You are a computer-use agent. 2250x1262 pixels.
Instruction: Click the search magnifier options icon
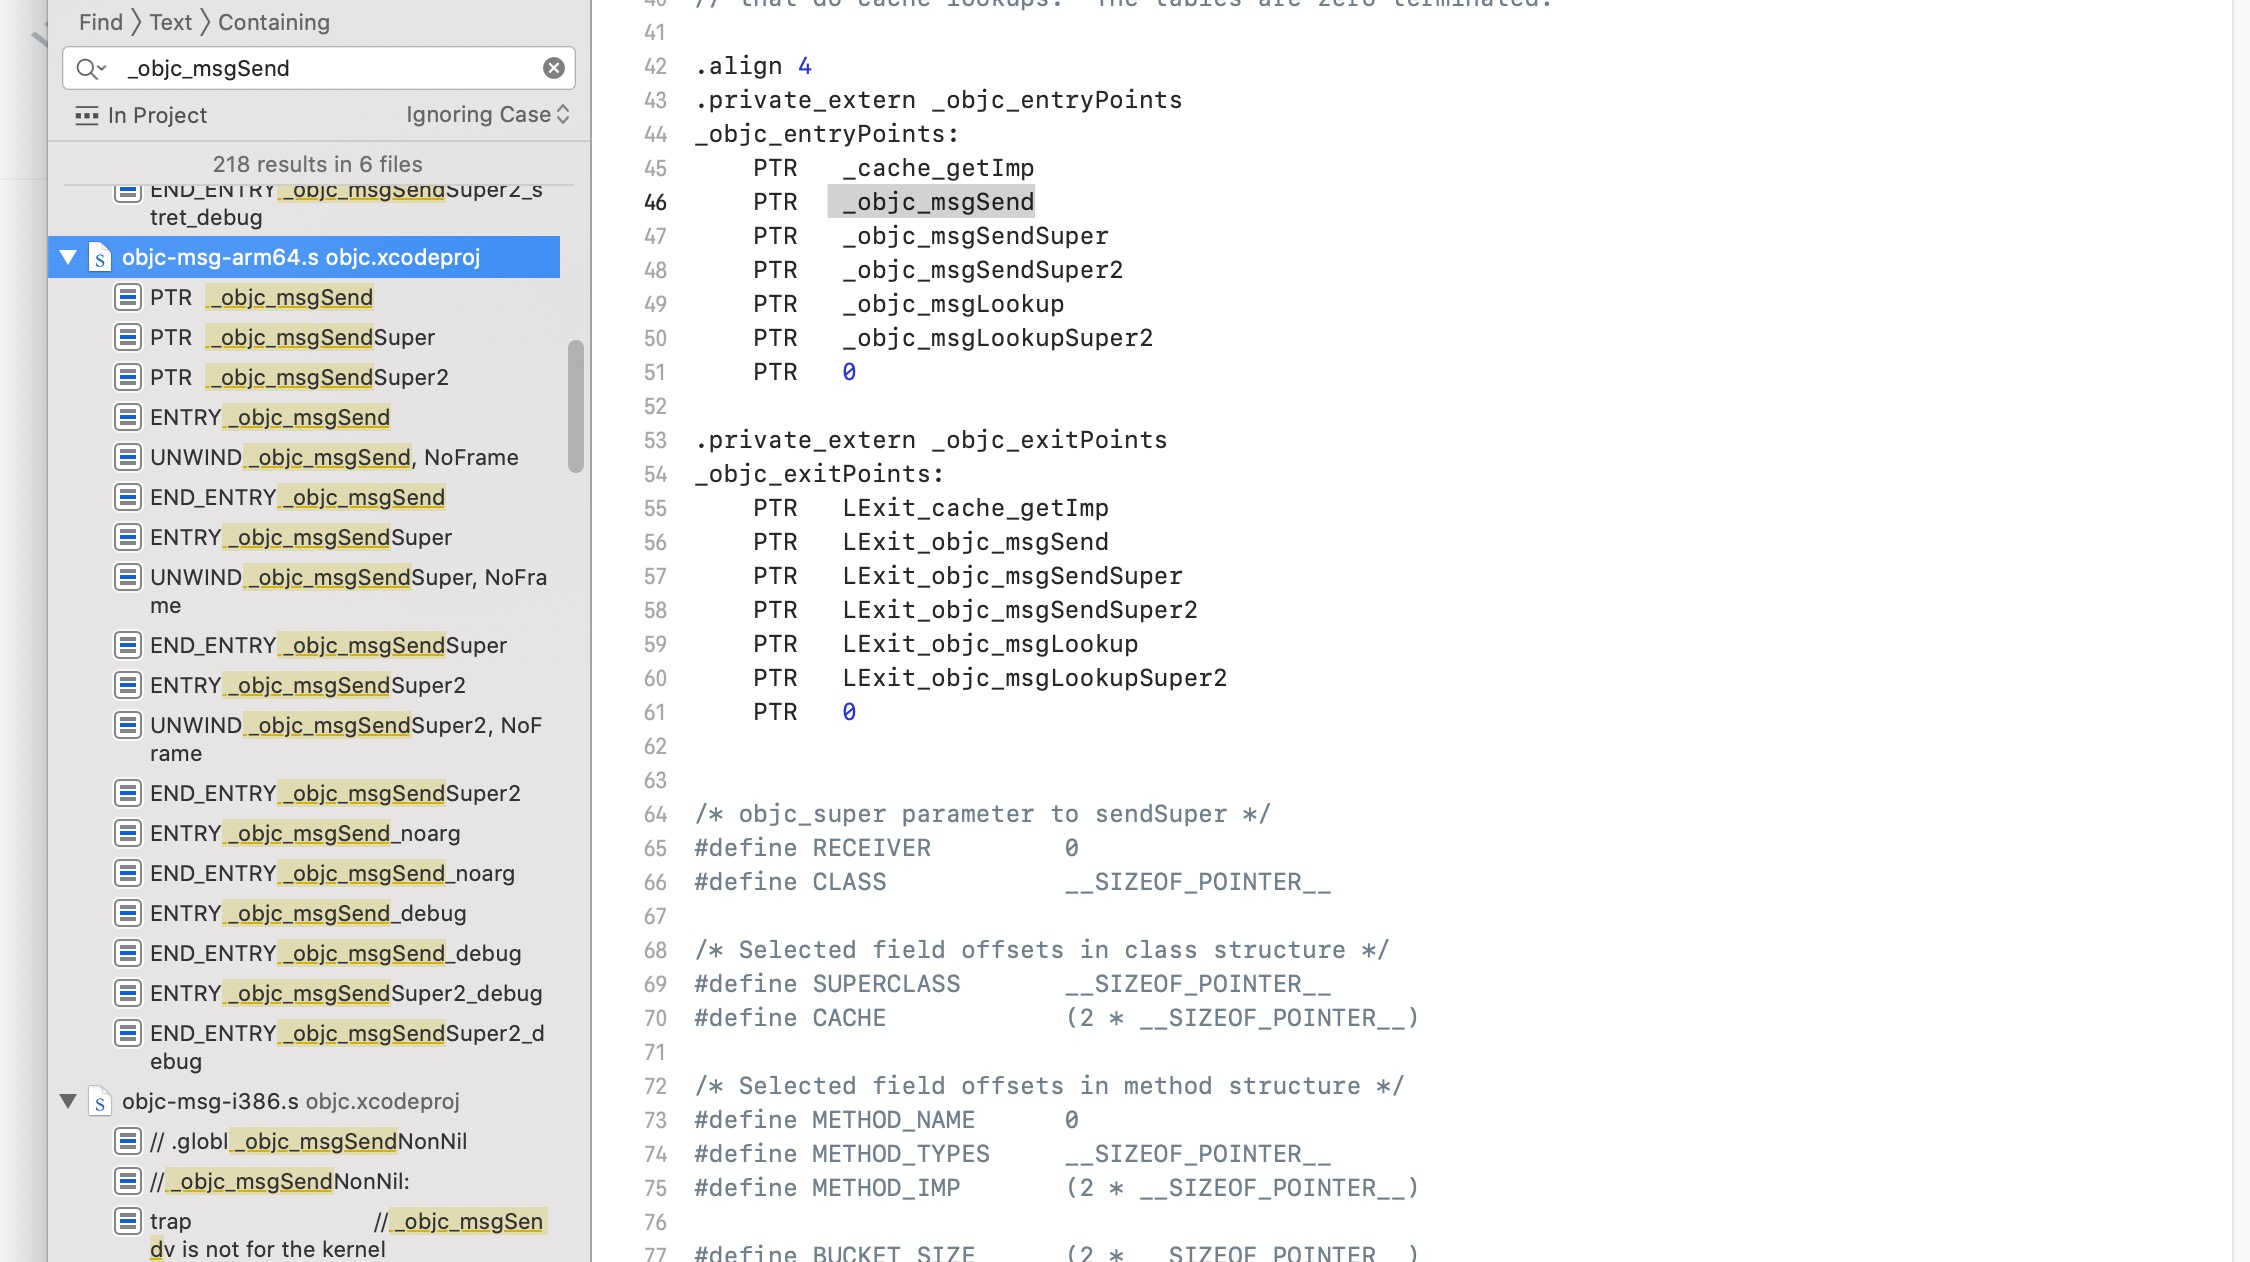coord(90,68)
